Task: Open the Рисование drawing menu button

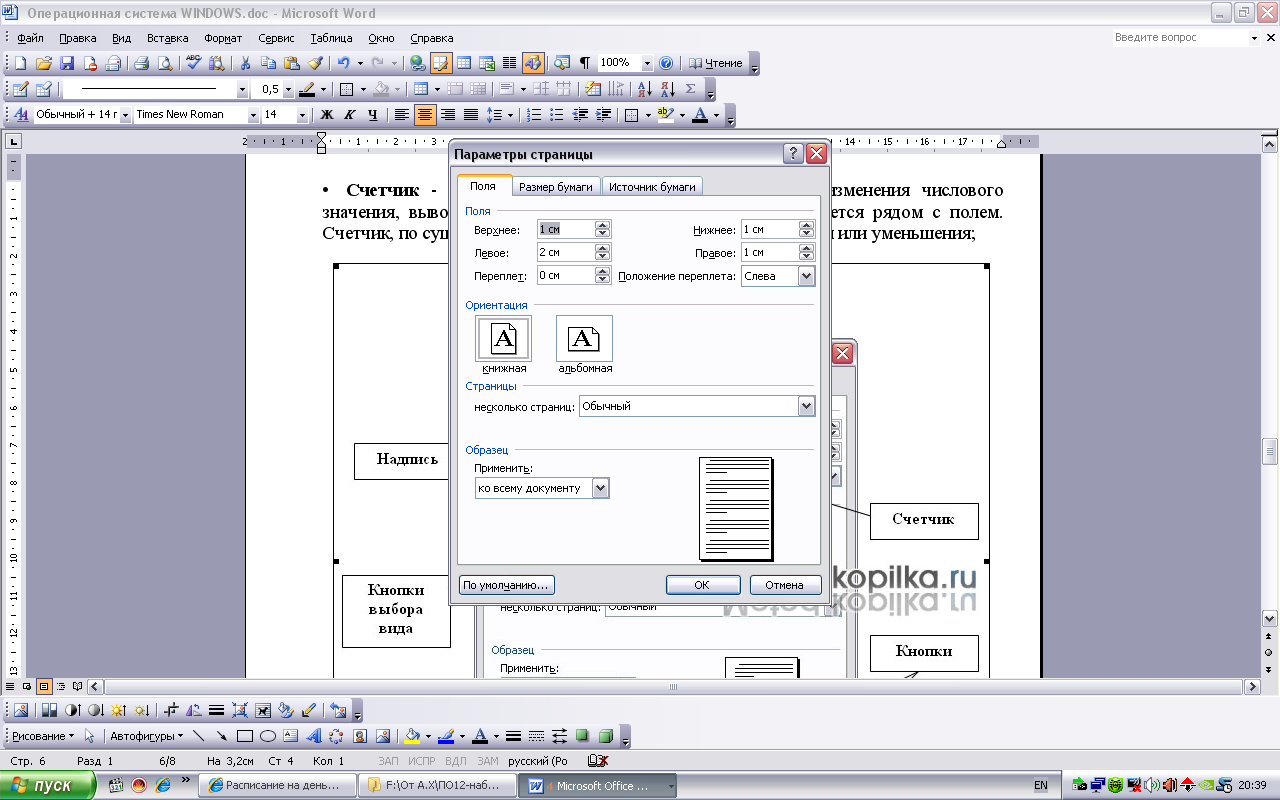Action: click(x=42, y=736)
